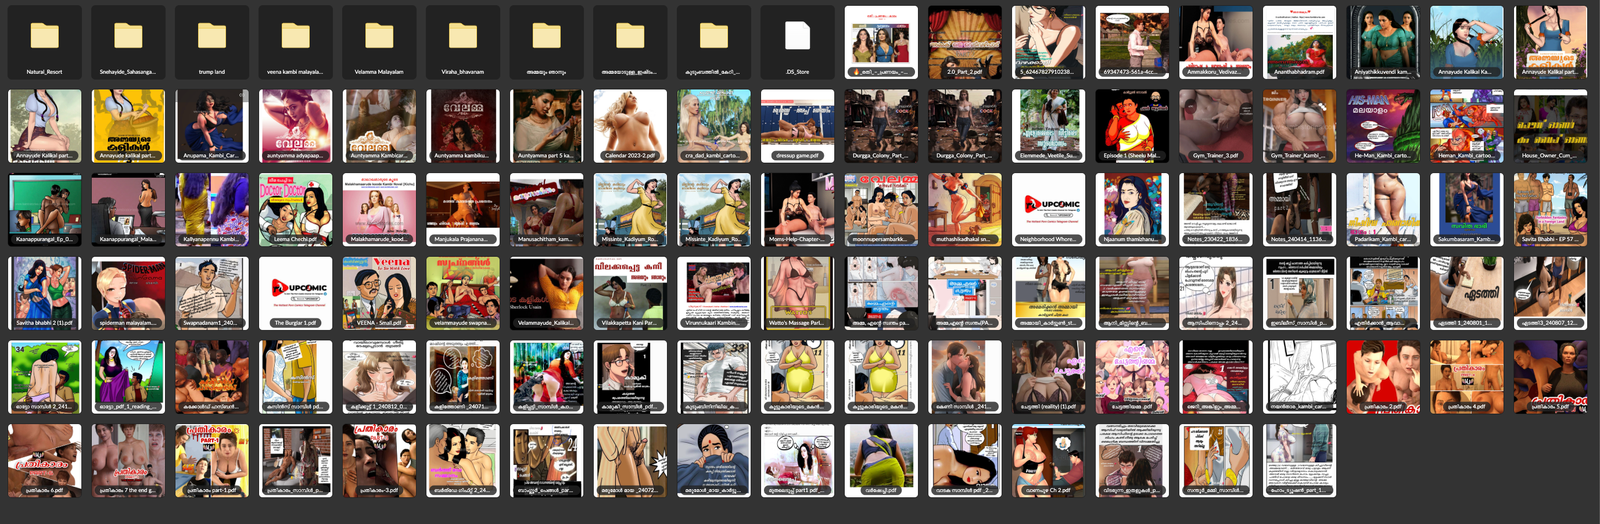Open Ananthabhadram.pdf
The width and height of the screenshot is (1600, 524).
pyautogui.click(x=1299, y=43)
